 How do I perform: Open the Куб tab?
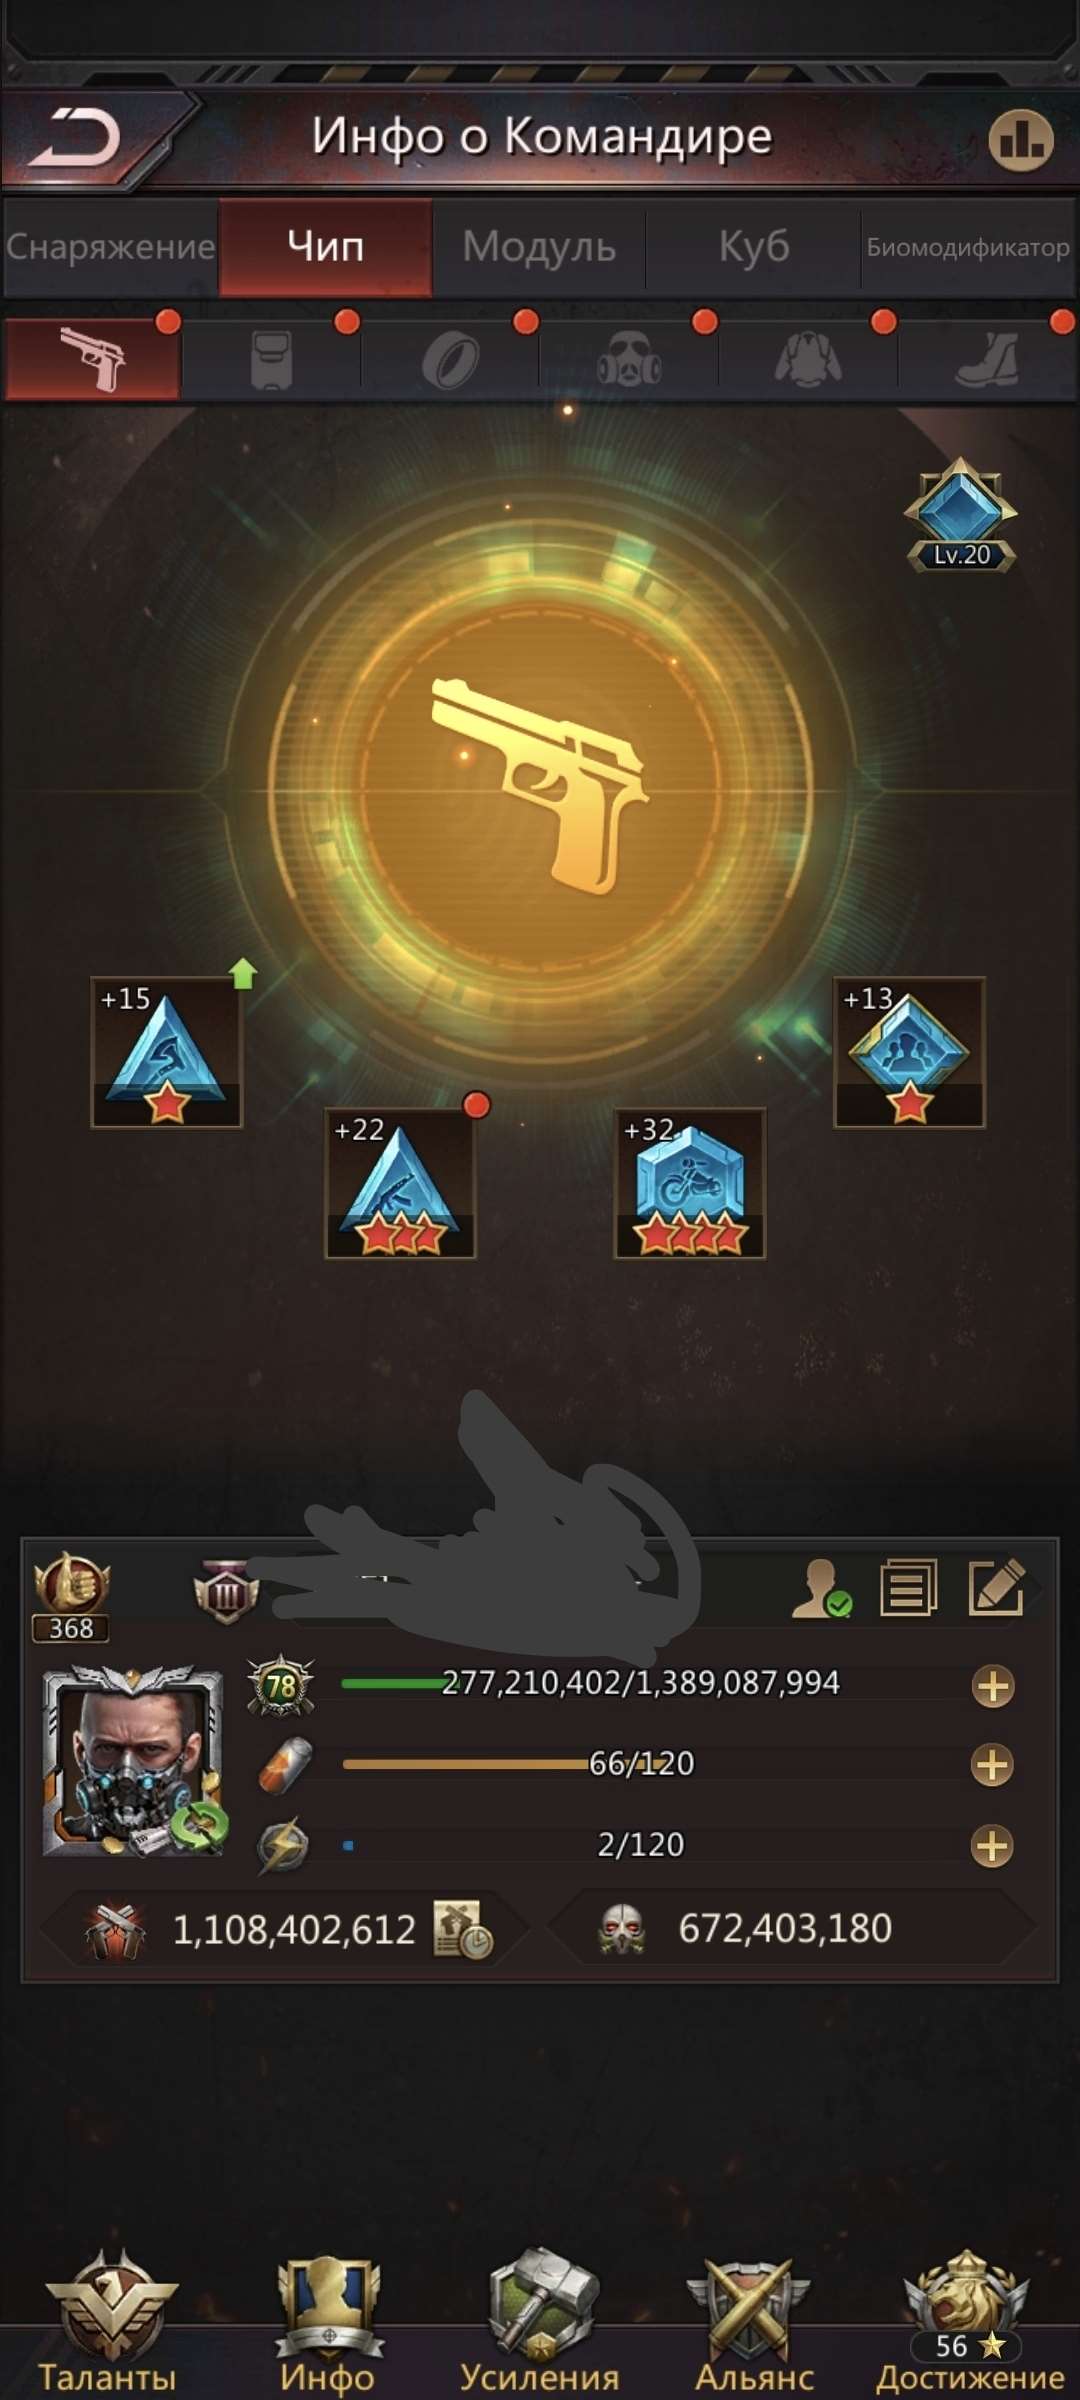tap(753, 247)
